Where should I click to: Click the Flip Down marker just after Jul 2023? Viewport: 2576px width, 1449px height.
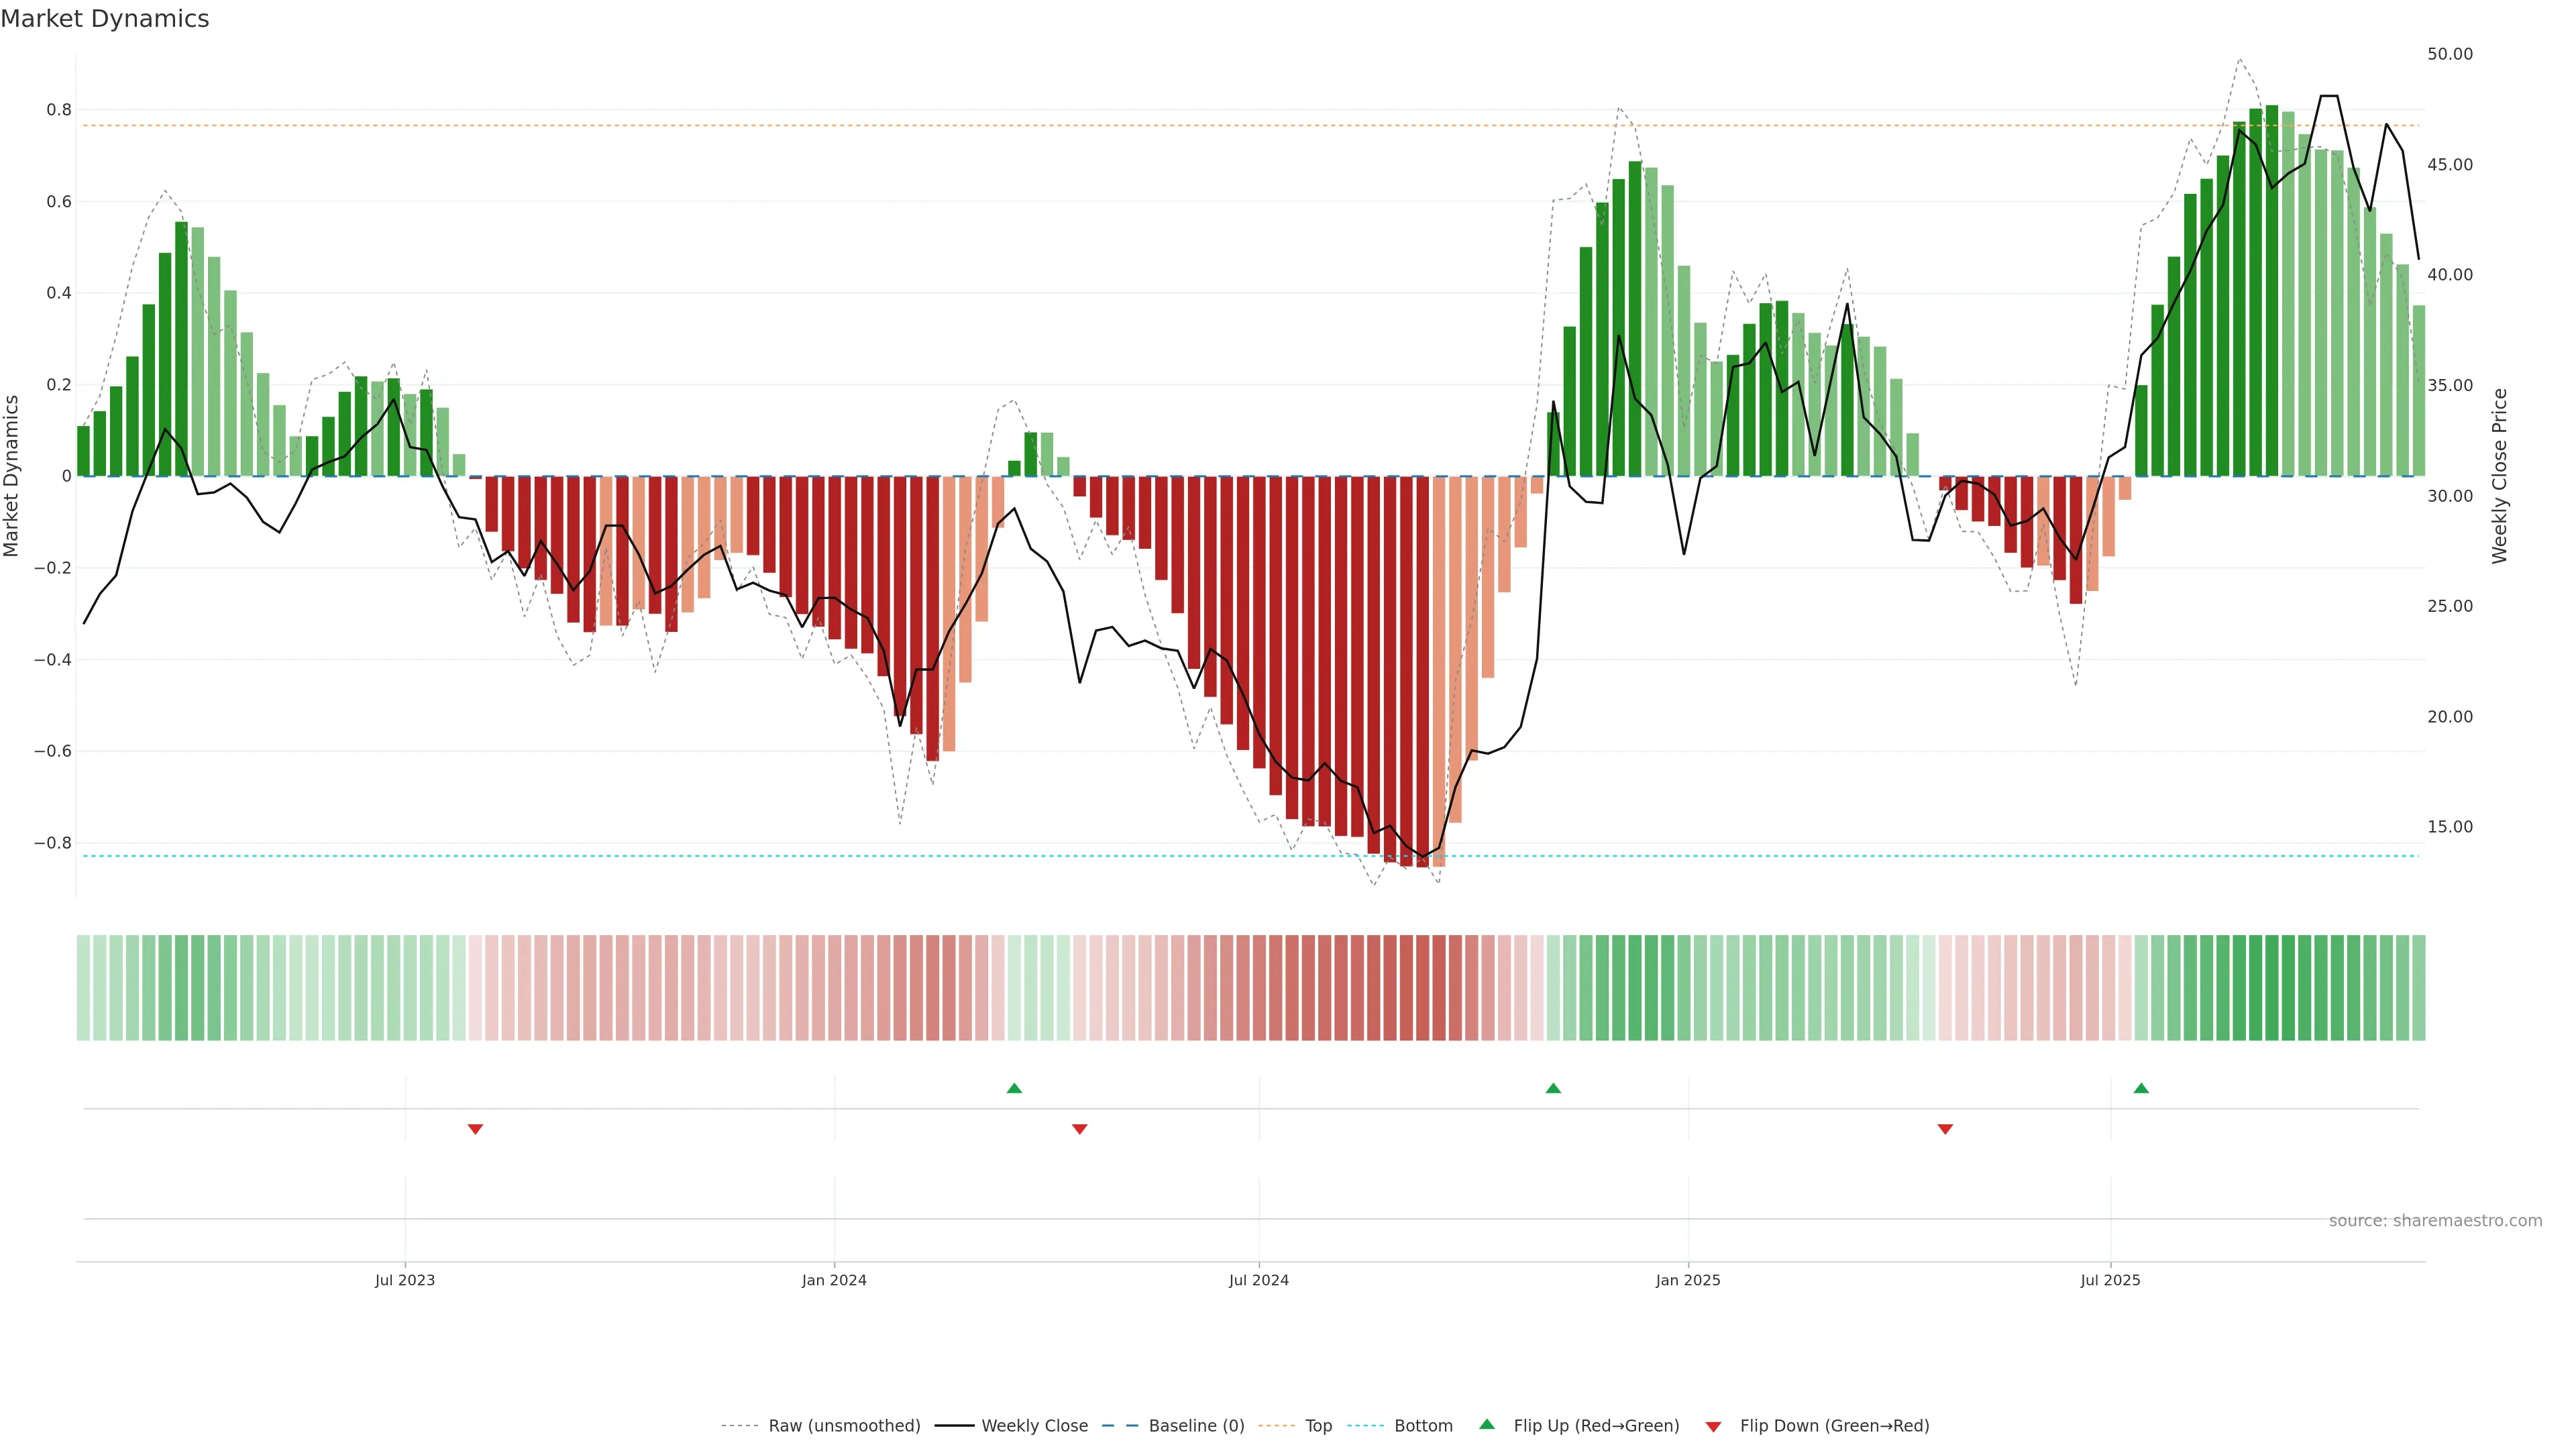pyautogui.click(x=475, y=1129)
